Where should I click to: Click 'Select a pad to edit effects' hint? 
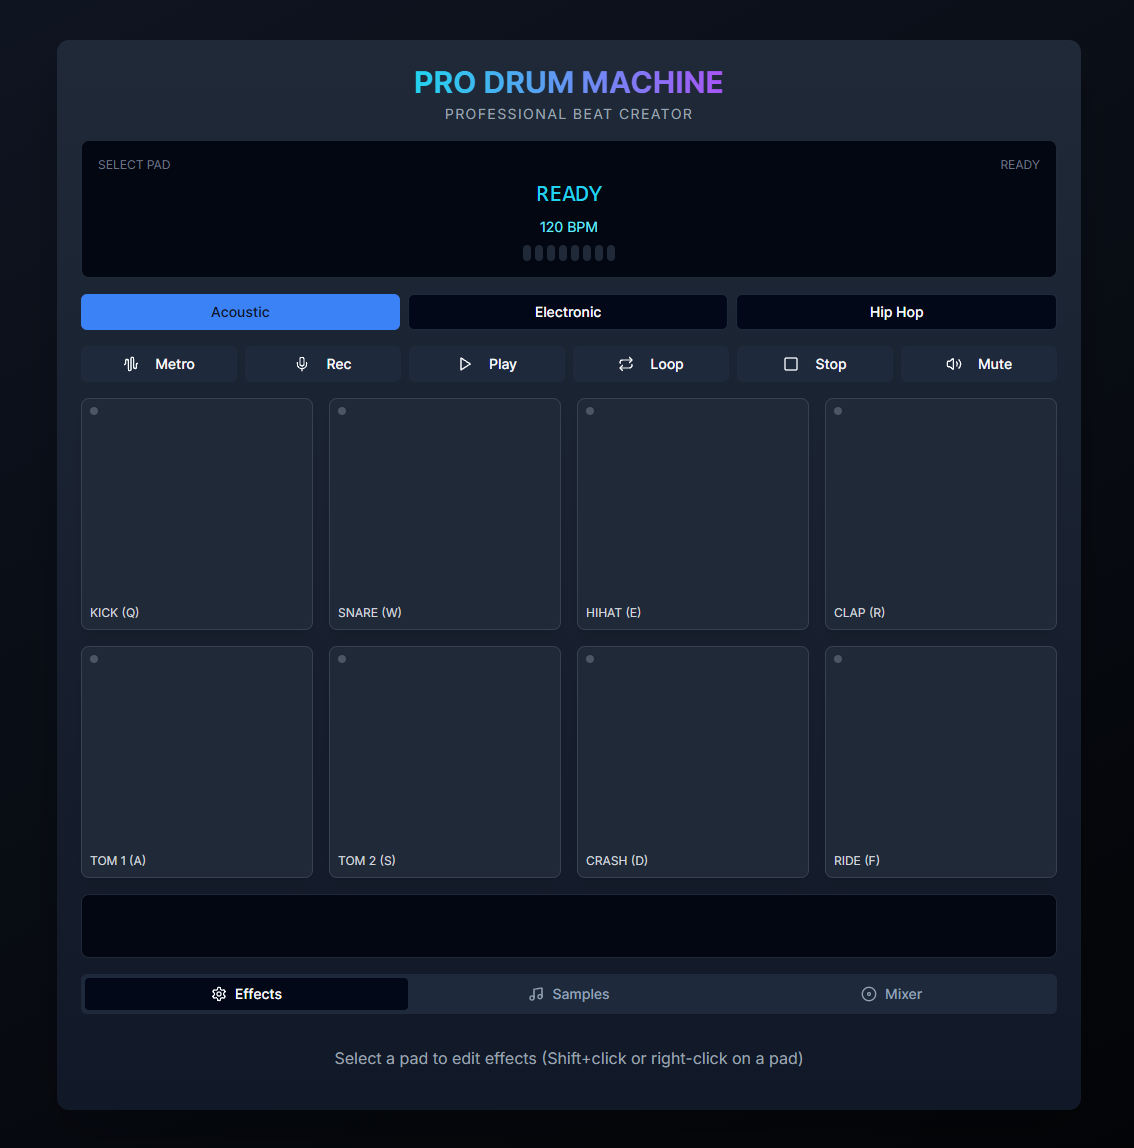pyautogui.click(x=569, y=1059)
